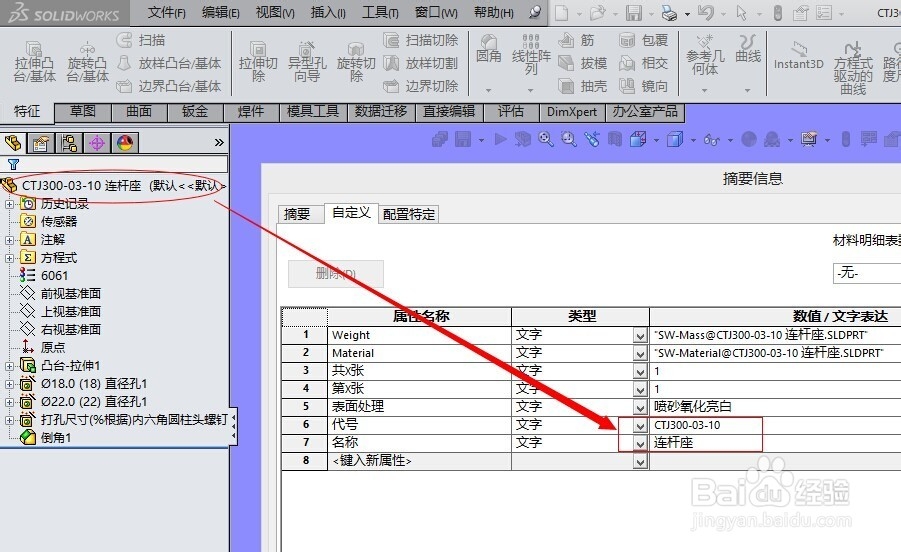Select the Fillet tool (圆角)
The width and height of the screenshot is (901, 552).
pos(488,49)
